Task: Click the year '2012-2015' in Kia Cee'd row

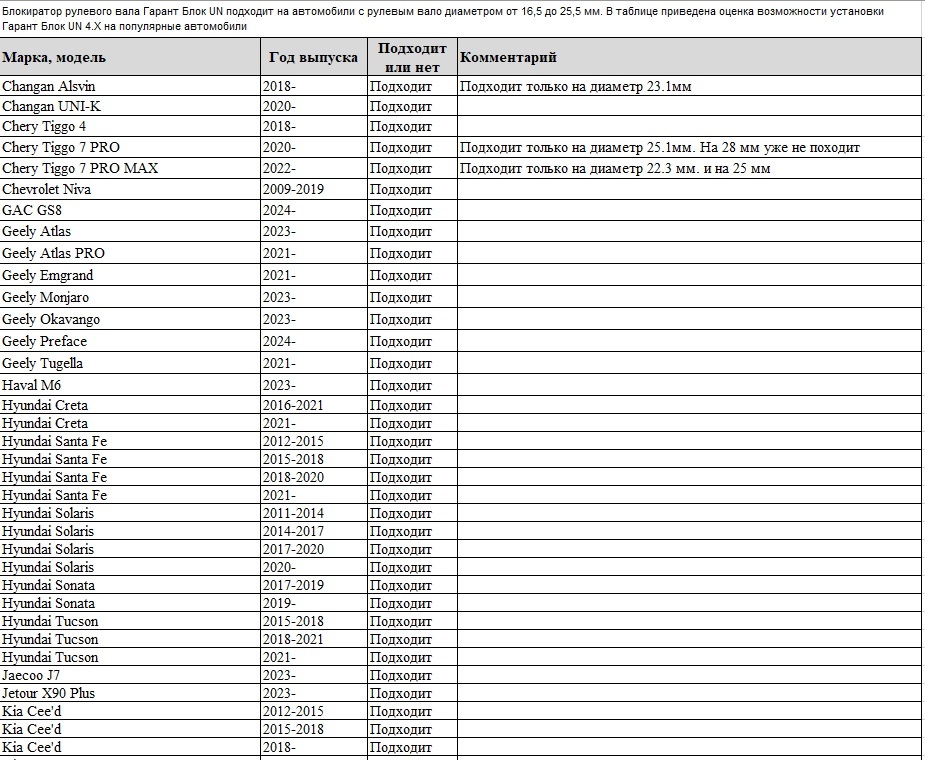Action: (x=314, y=711)
